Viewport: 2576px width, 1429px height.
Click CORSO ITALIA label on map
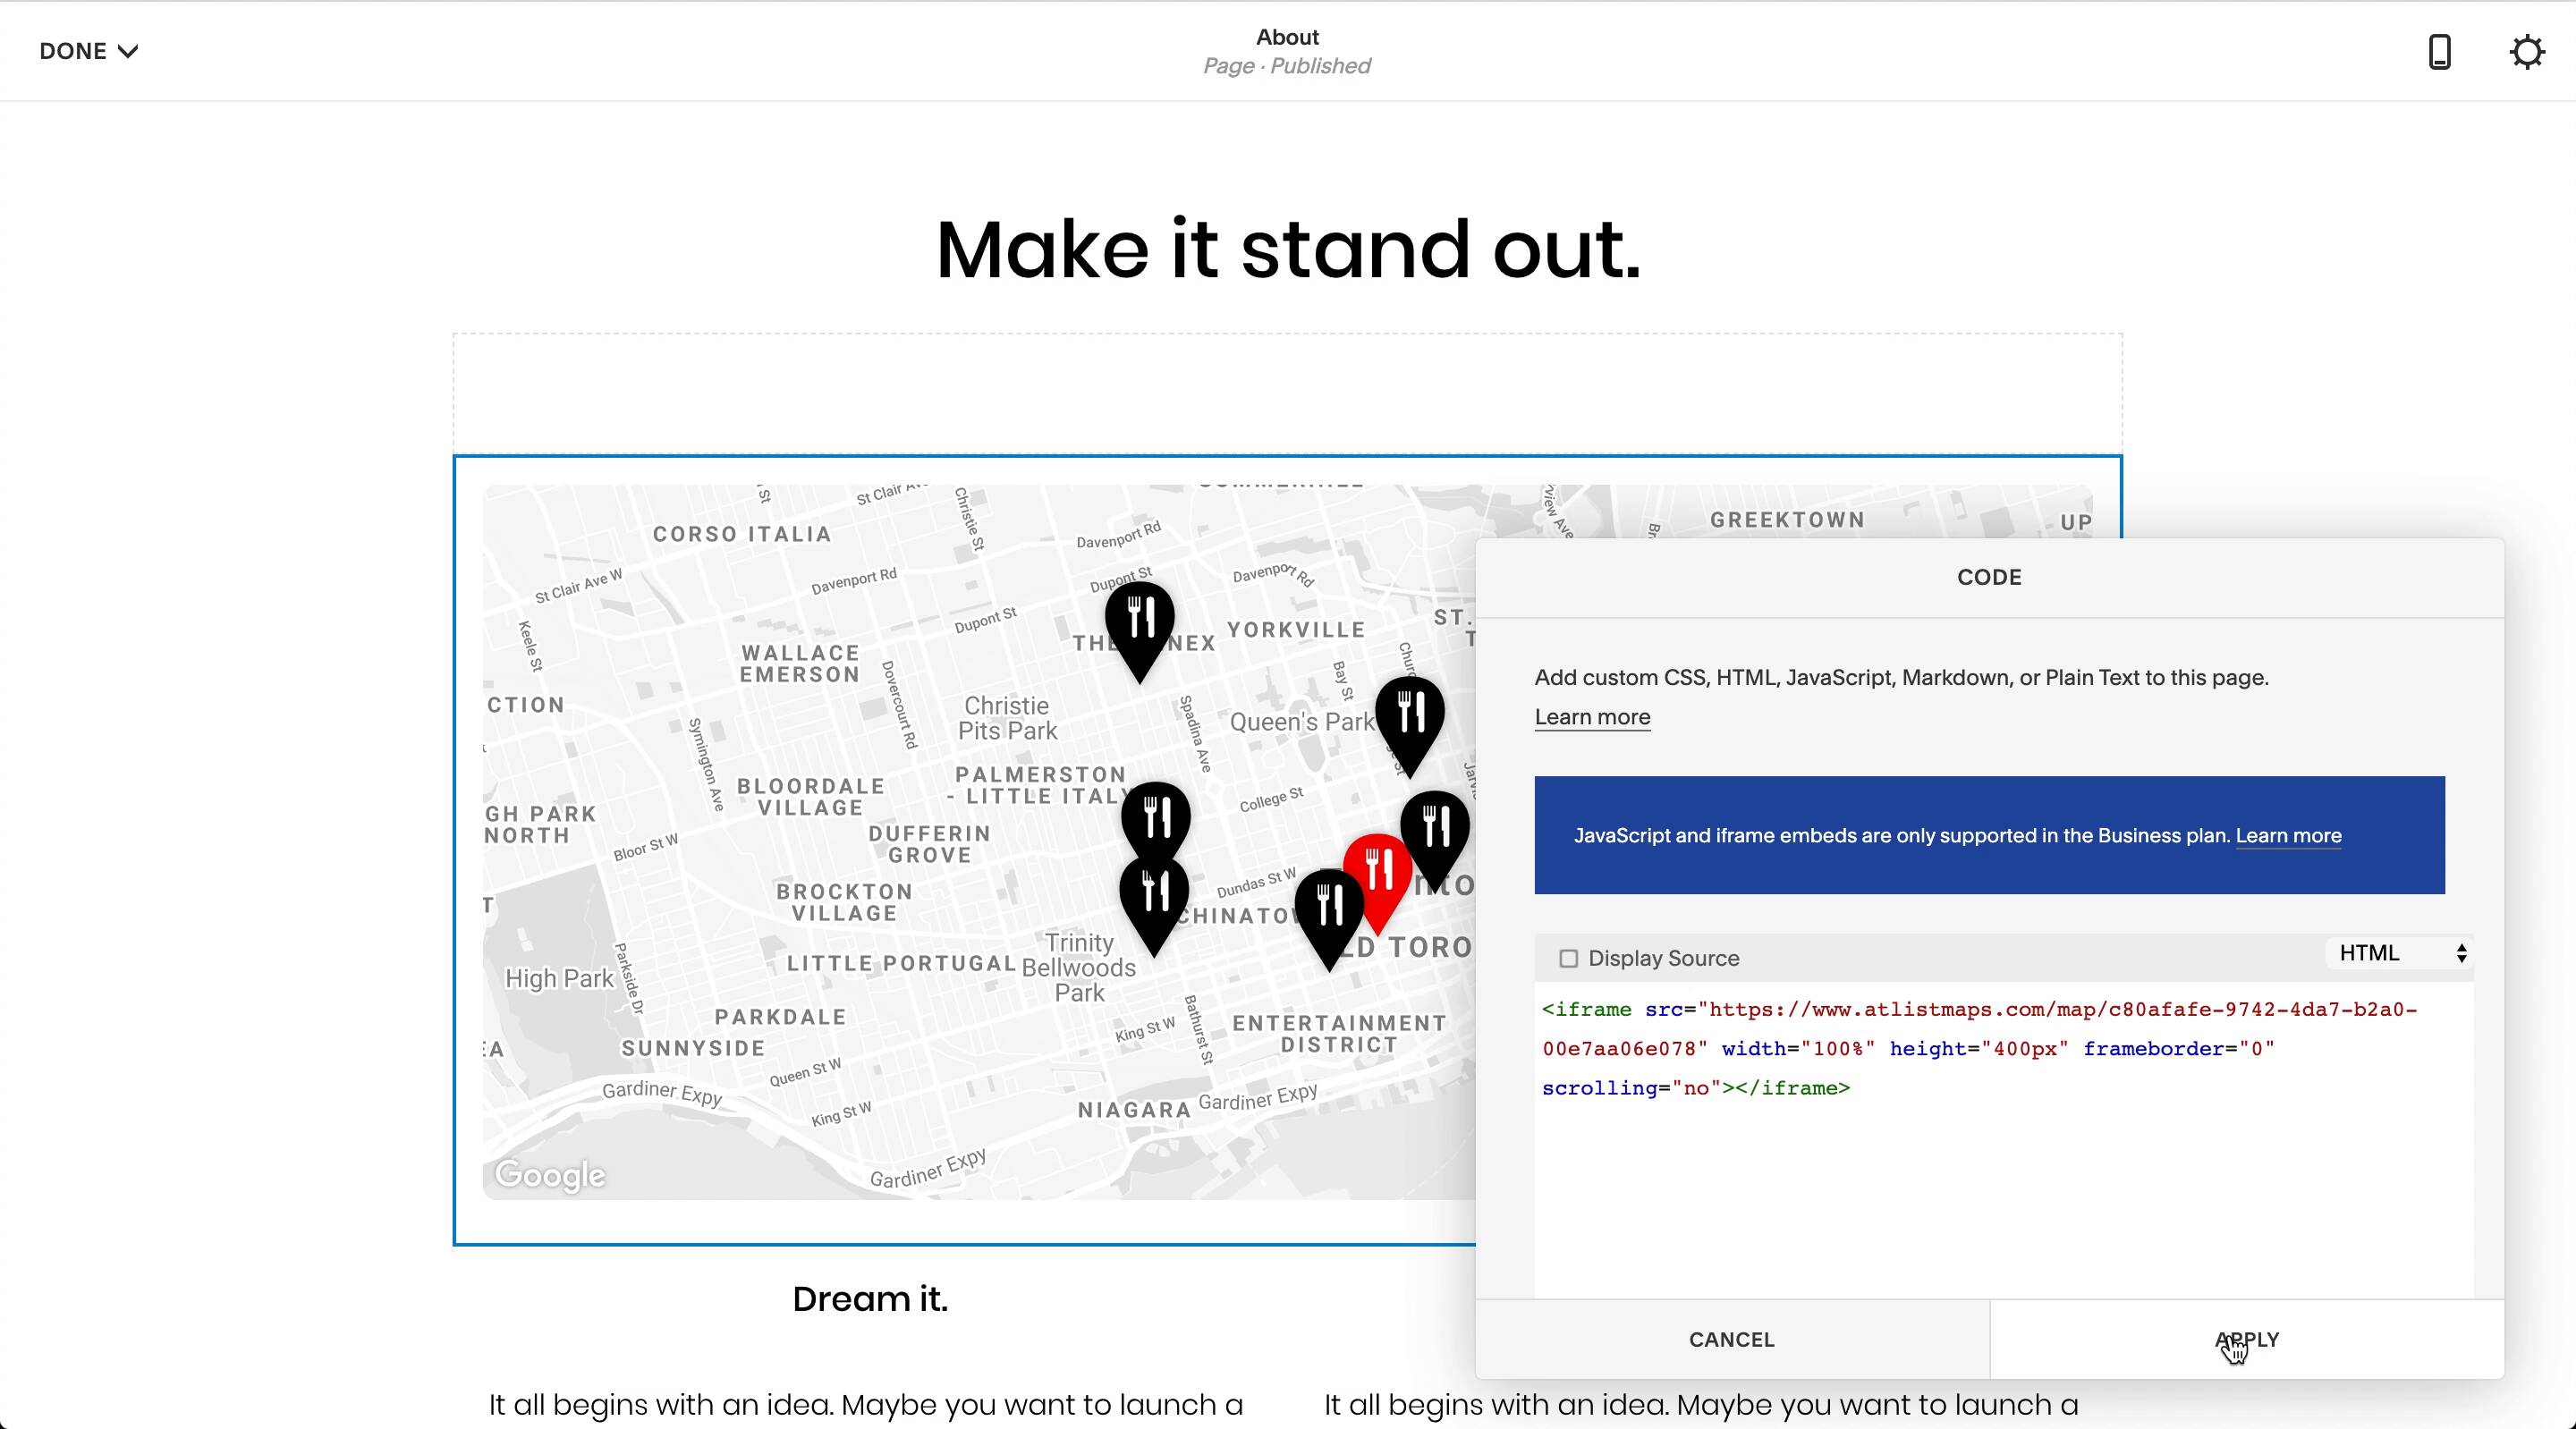[742, 534]
